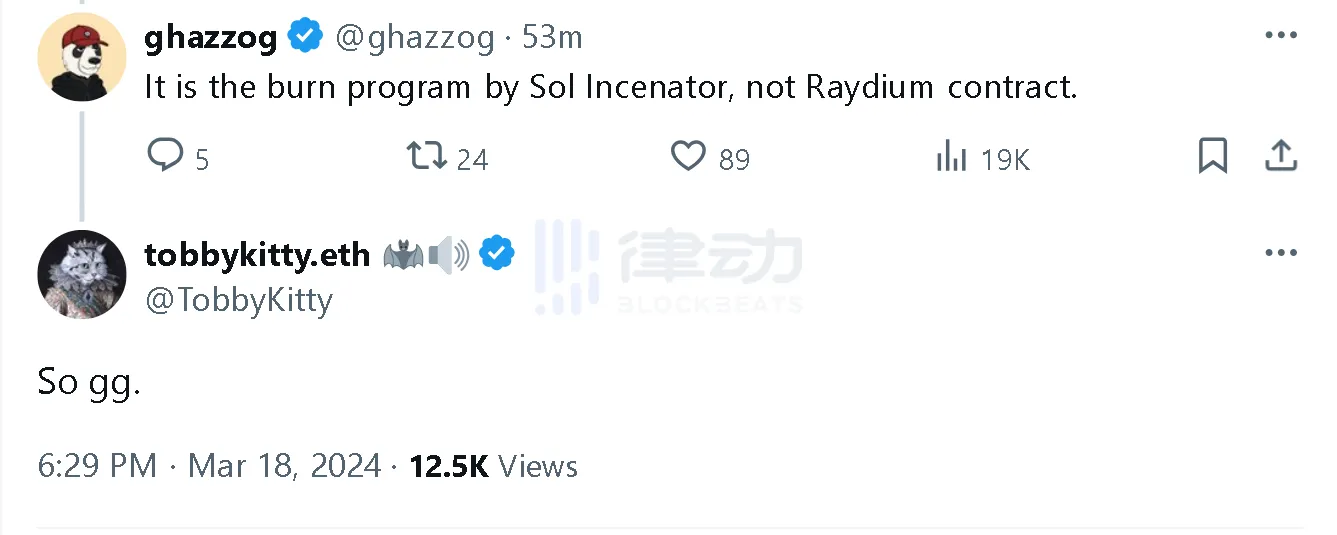Bookmark ghazzog's tweet
Screen dimensions: 1337x535
(1212, 156)
